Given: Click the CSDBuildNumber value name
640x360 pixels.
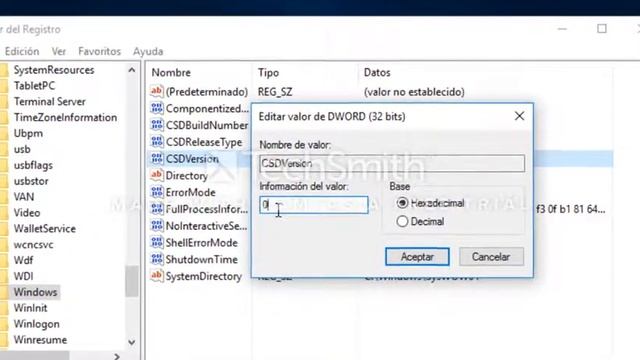Looking at the screenshot, I should [207, 125].
